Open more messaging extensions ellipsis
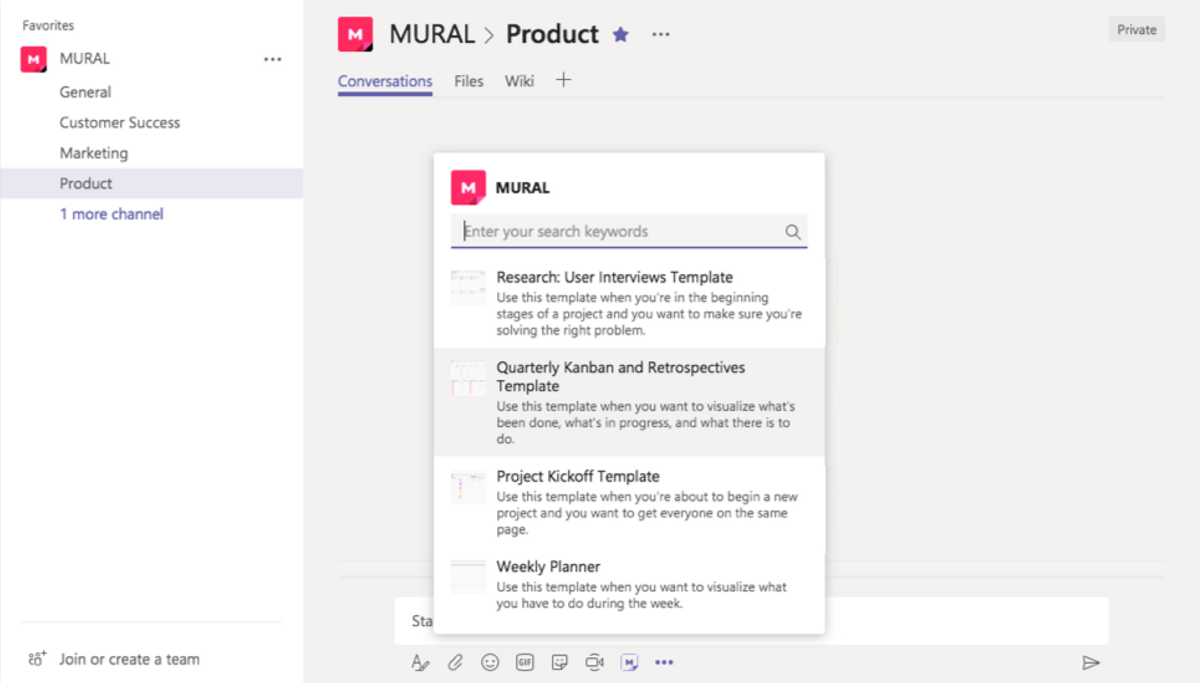The image size is (1200, 683). (664, 662)
